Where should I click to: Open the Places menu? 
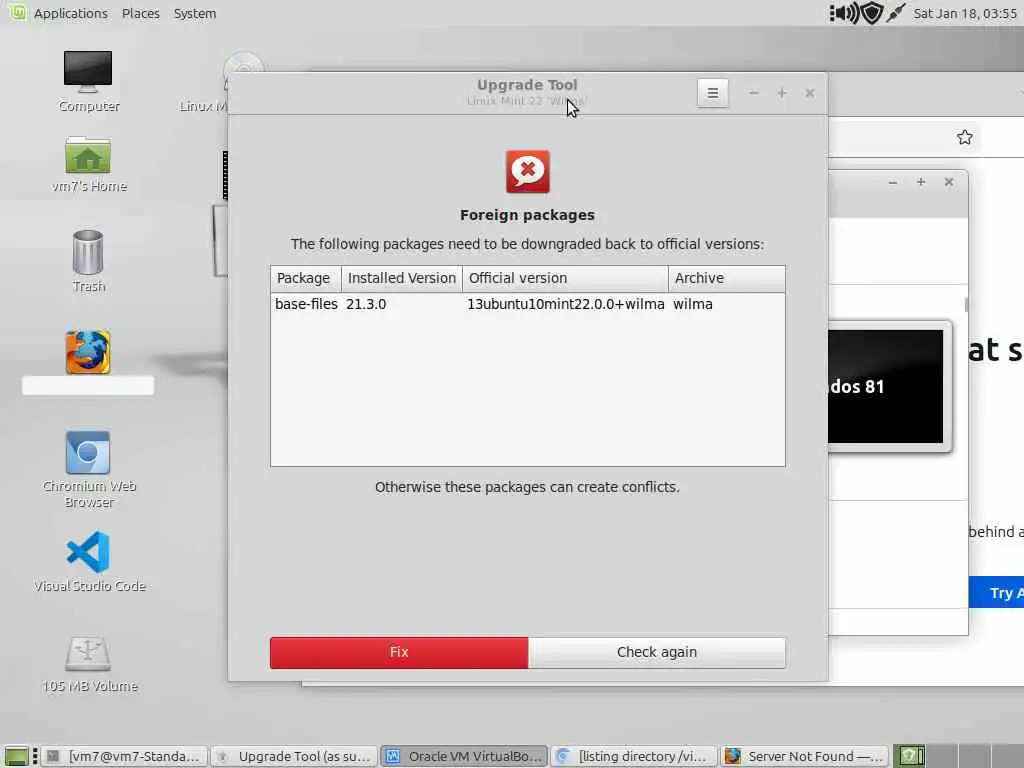[x=140, y=13]
